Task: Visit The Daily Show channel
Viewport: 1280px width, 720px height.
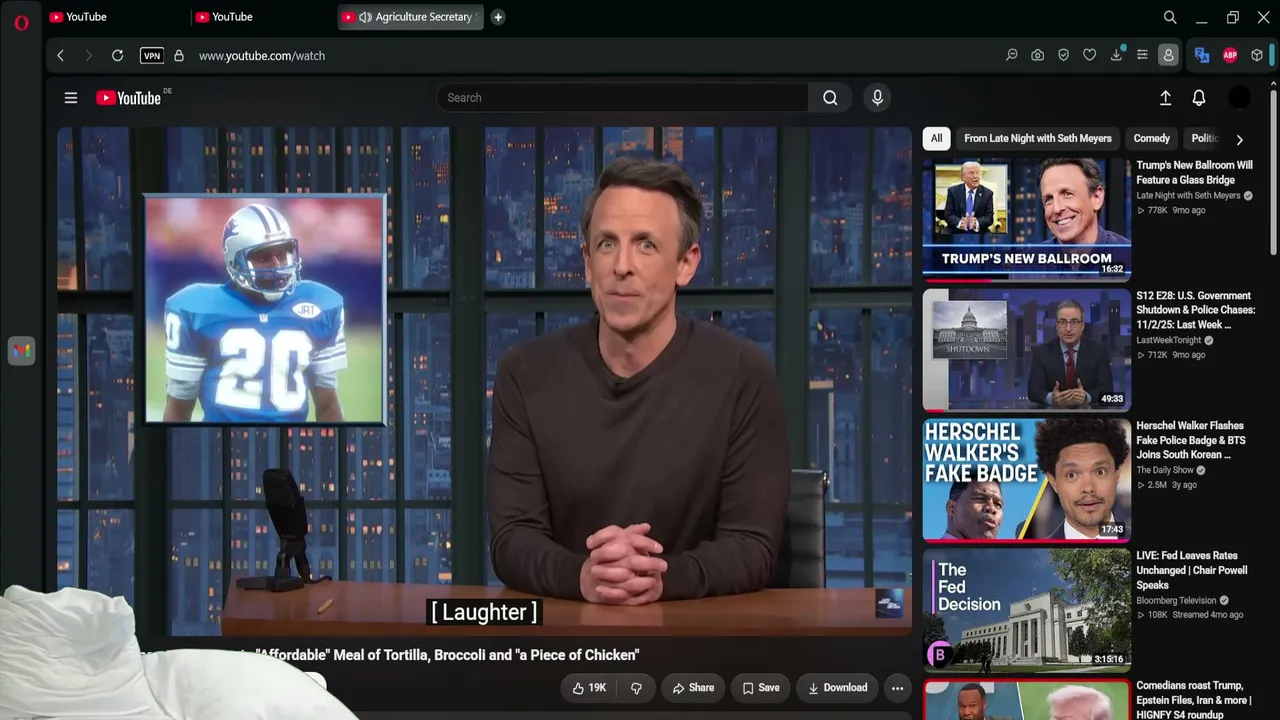Action: coord(1165,470)
